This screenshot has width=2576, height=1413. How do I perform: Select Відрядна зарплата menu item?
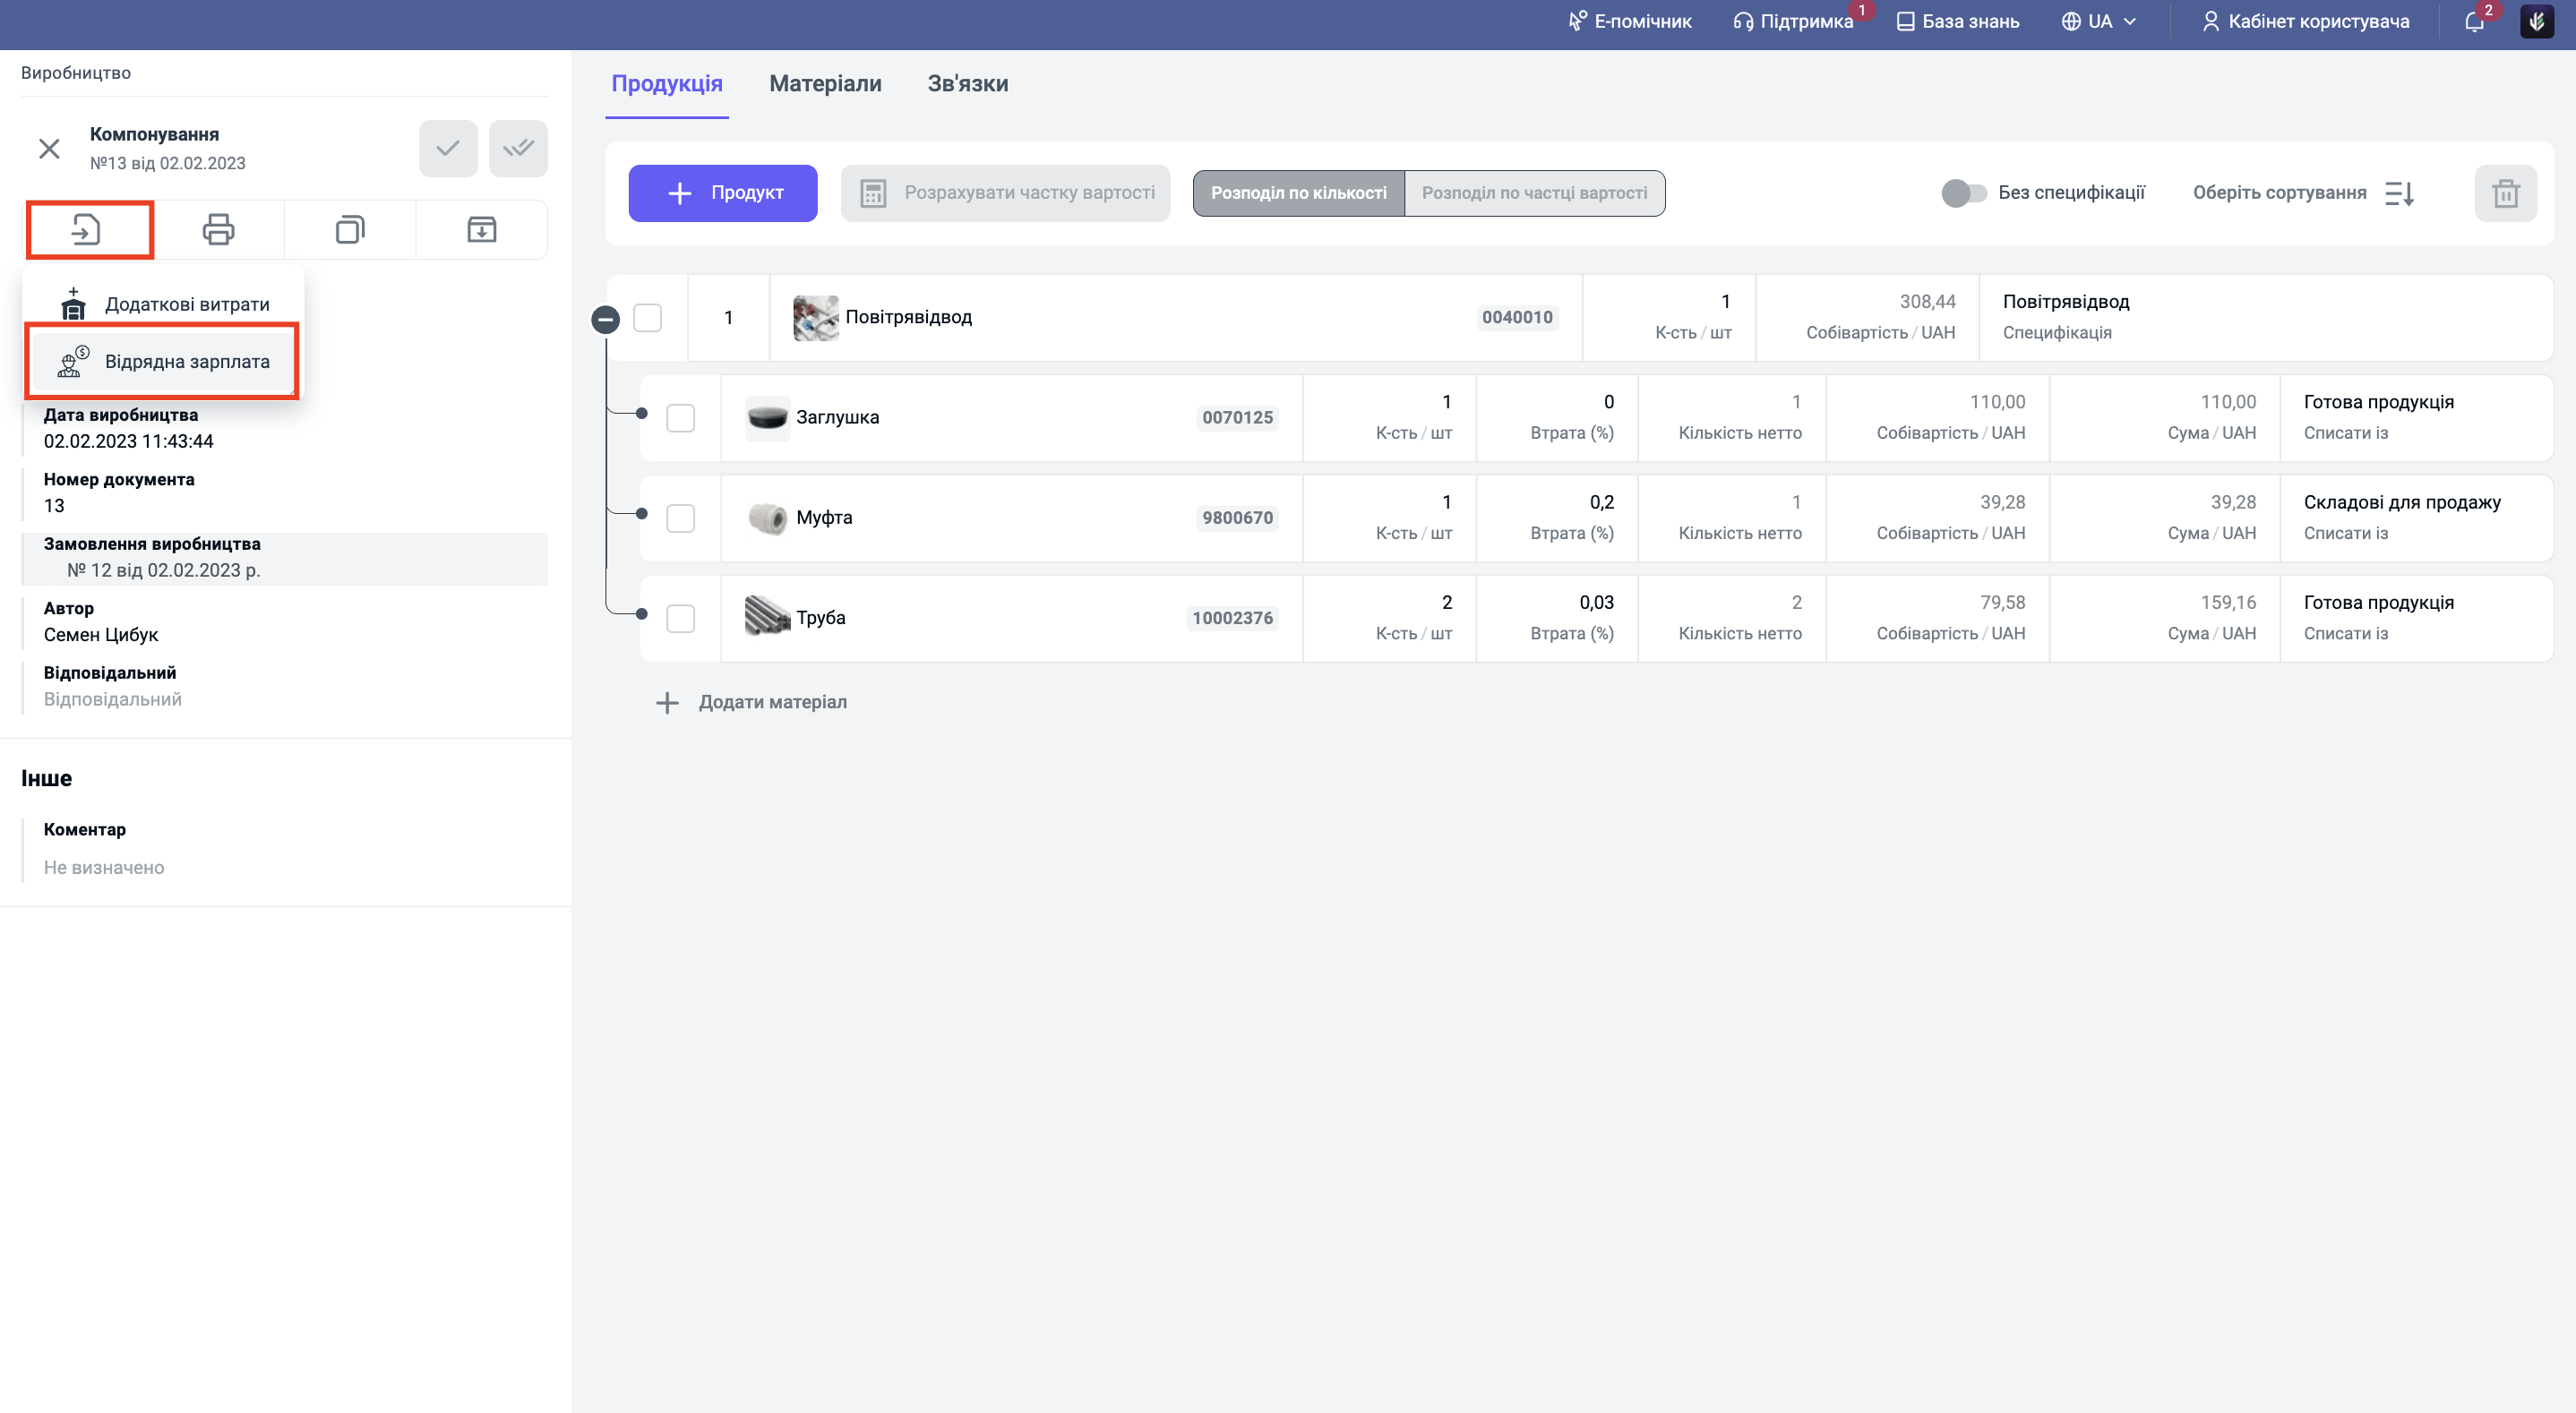(187, 361)
